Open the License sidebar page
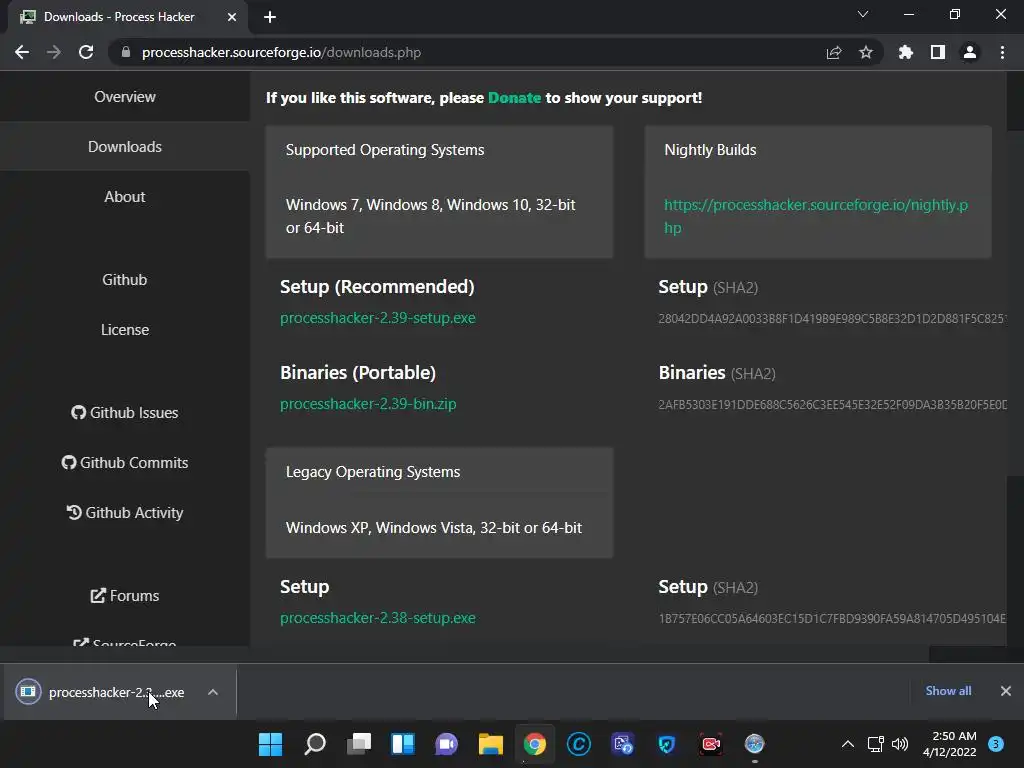This screenshot has height=768, width=1024. 125,330
